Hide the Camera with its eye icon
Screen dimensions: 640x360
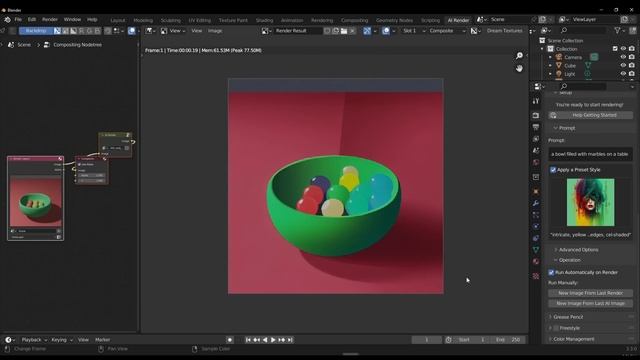click(x=623, y=57)
